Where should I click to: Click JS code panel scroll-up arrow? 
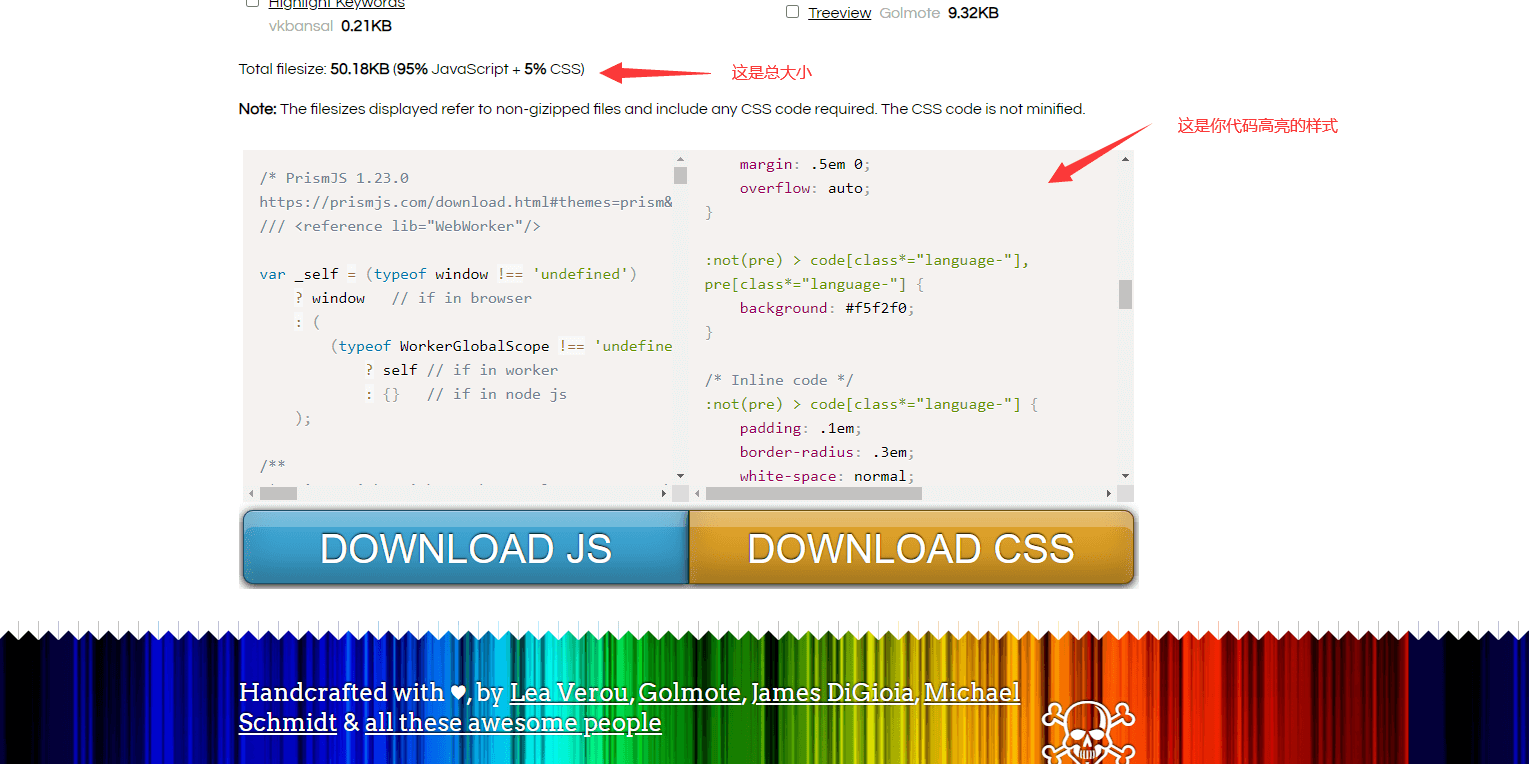[x=680, y=159]
